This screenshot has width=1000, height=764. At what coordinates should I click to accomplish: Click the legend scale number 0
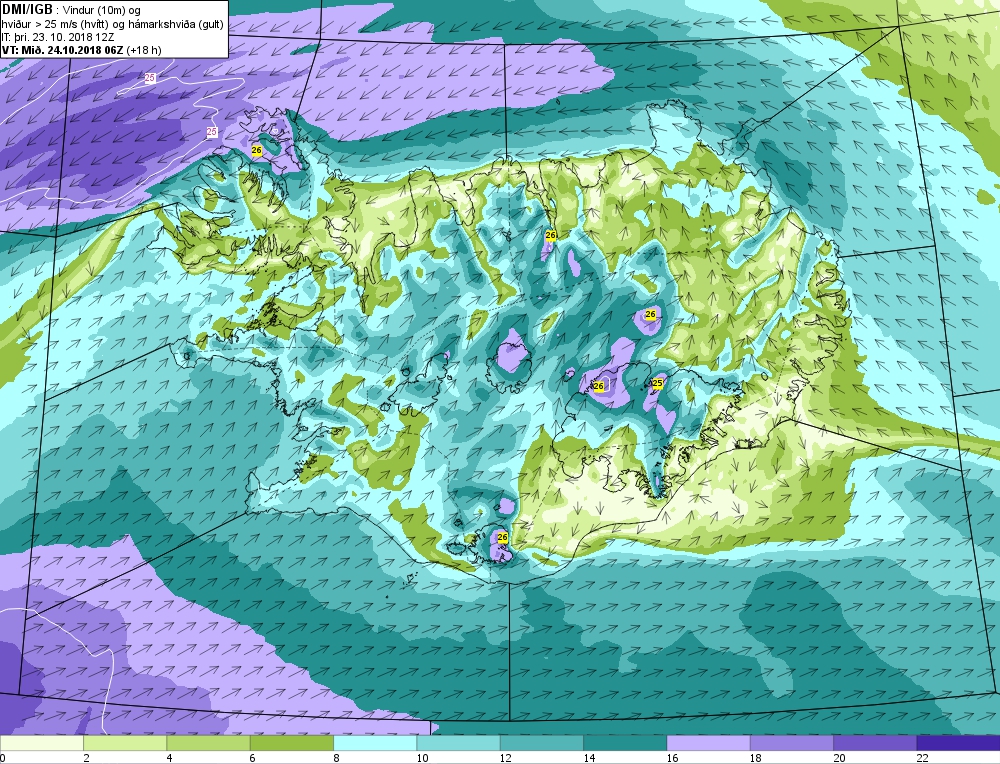coord(3,758)
